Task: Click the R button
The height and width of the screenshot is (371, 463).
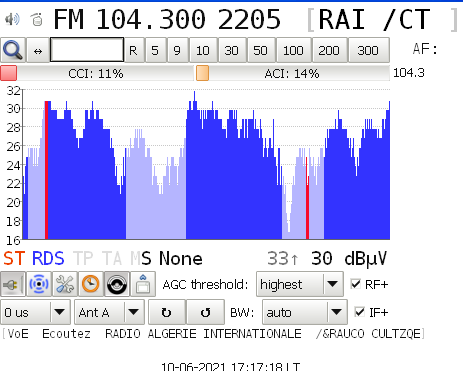Action: (133, 50)
